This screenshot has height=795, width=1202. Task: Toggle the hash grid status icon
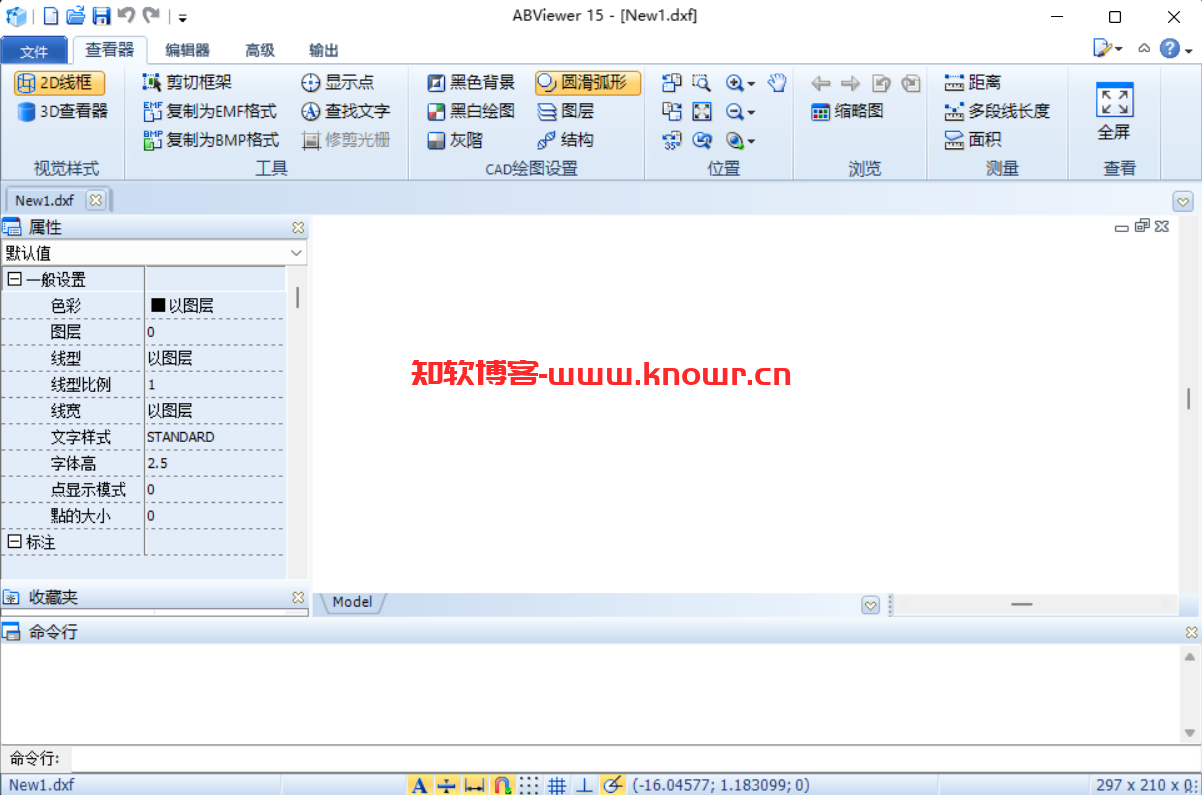[557, 785]
